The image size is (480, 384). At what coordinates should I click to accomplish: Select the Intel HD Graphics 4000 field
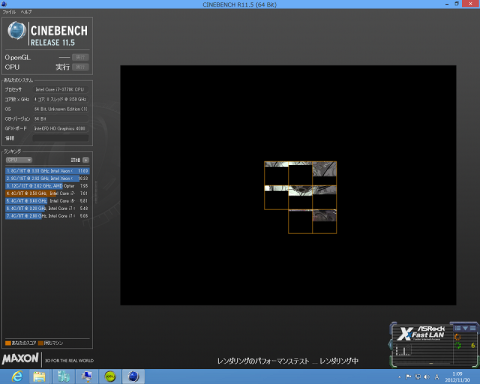[61, 128]
